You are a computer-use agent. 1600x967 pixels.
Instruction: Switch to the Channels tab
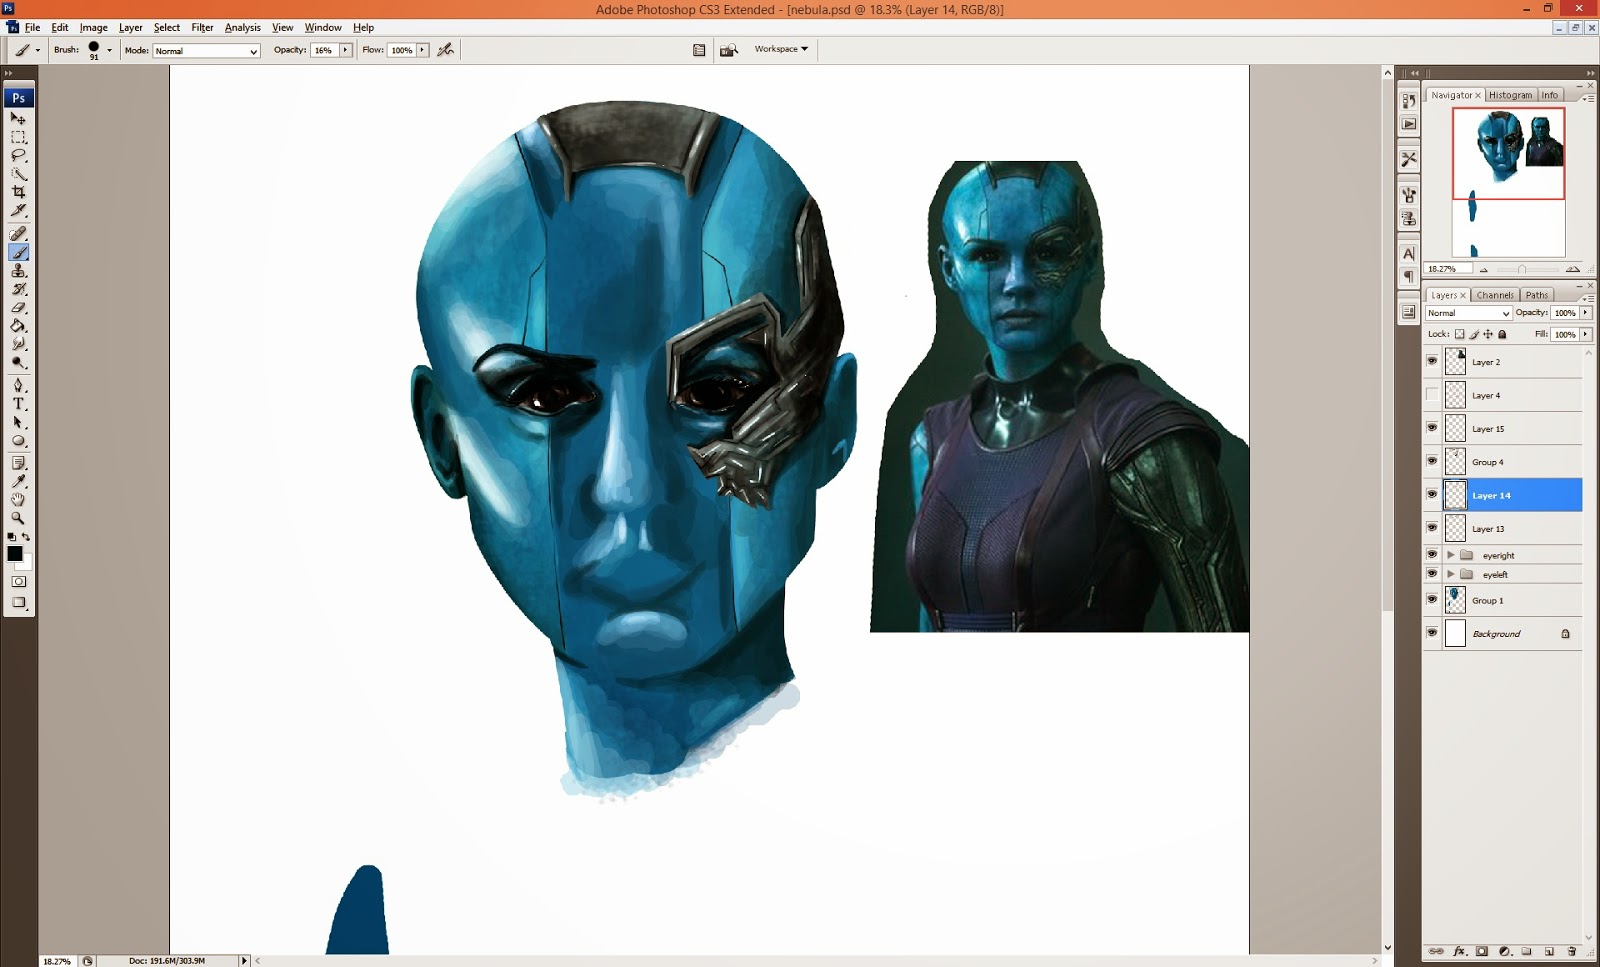coord(1495,295)
